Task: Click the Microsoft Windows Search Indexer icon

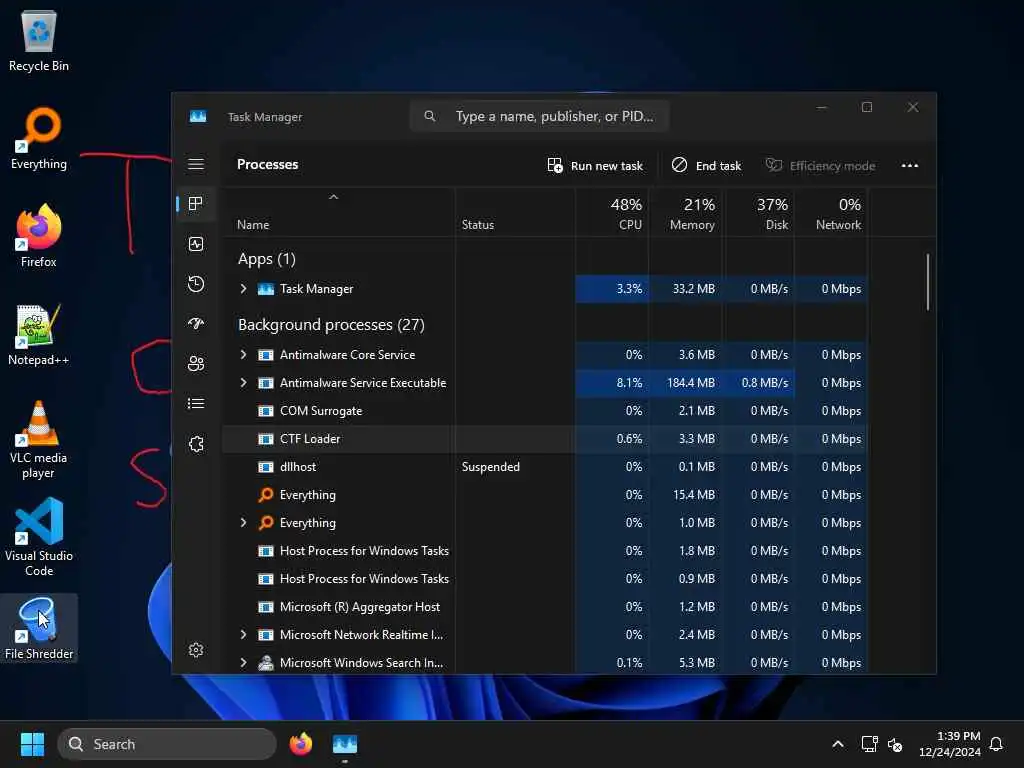Action: pos(265,663)
